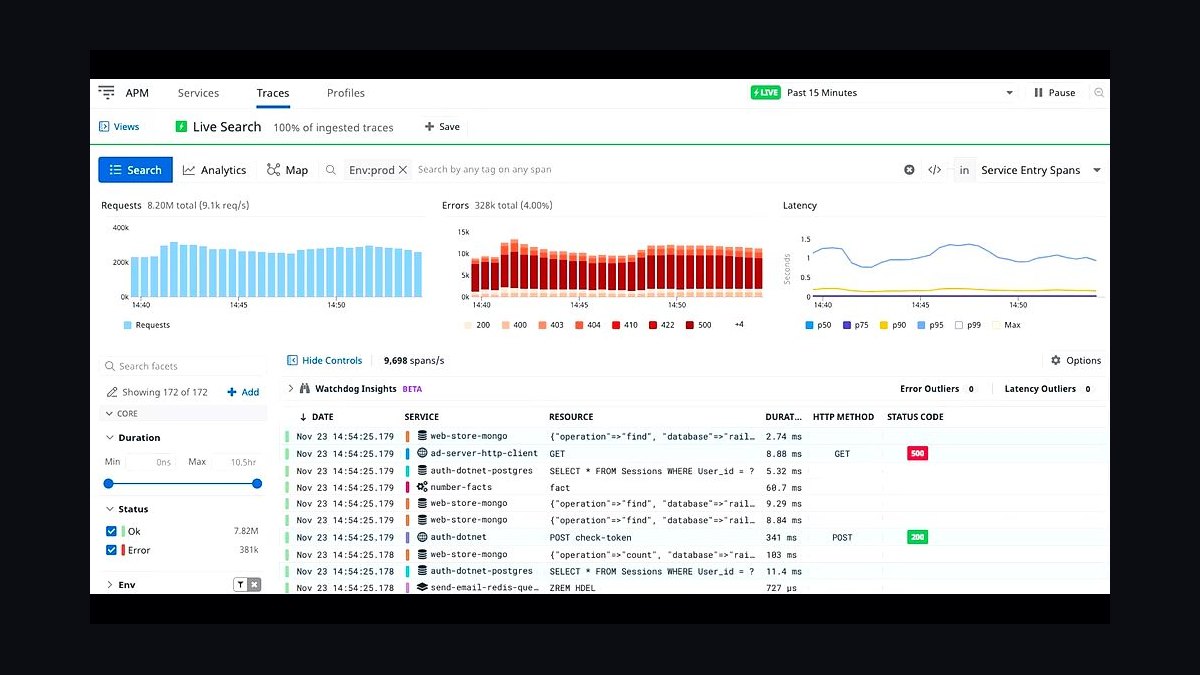Select the Search view mode

(135, 170)
